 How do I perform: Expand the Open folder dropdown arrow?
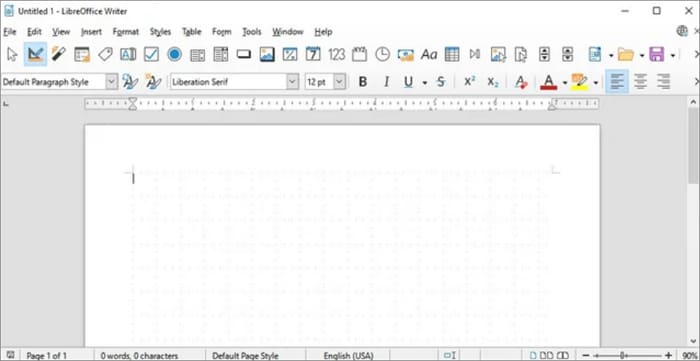642,55
